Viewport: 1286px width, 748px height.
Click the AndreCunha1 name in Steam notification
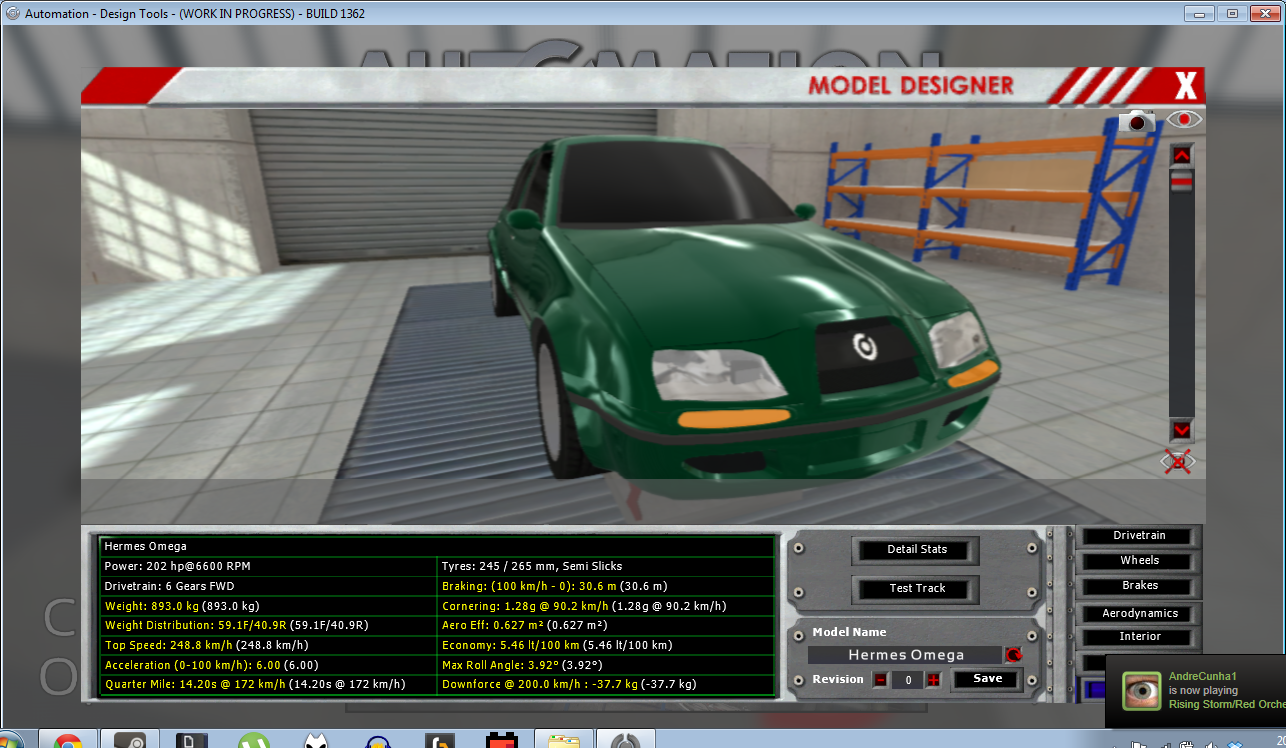[x=1201, y=677]
